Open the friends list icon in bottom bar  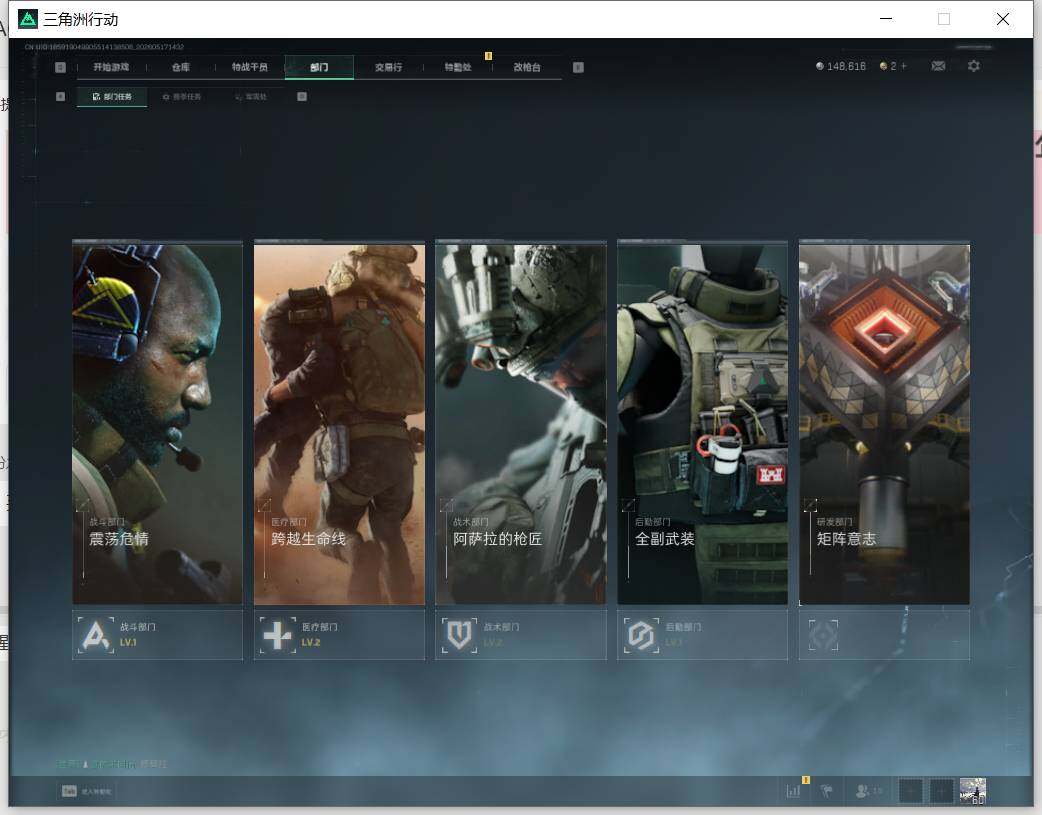pyautogui.click(x=863, y=791)
